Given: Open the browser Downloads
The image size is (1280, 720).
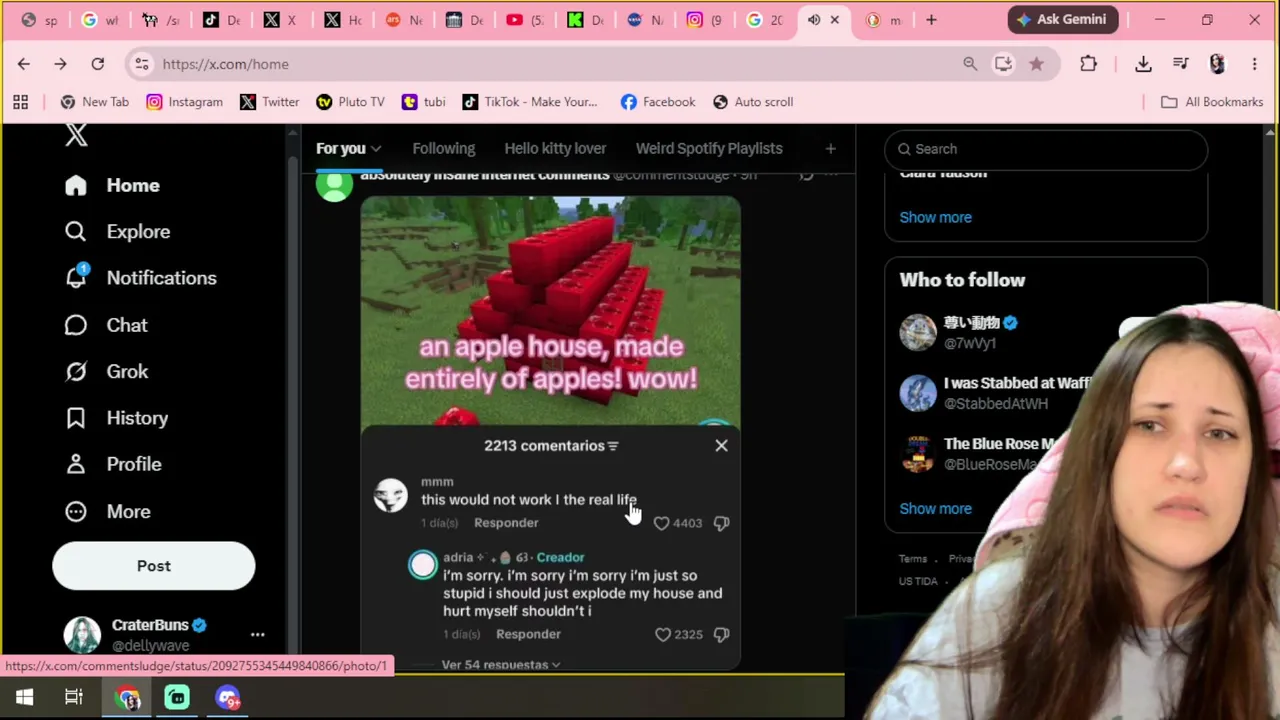Looking at the screenshot, I should [x=1143, y=64].
